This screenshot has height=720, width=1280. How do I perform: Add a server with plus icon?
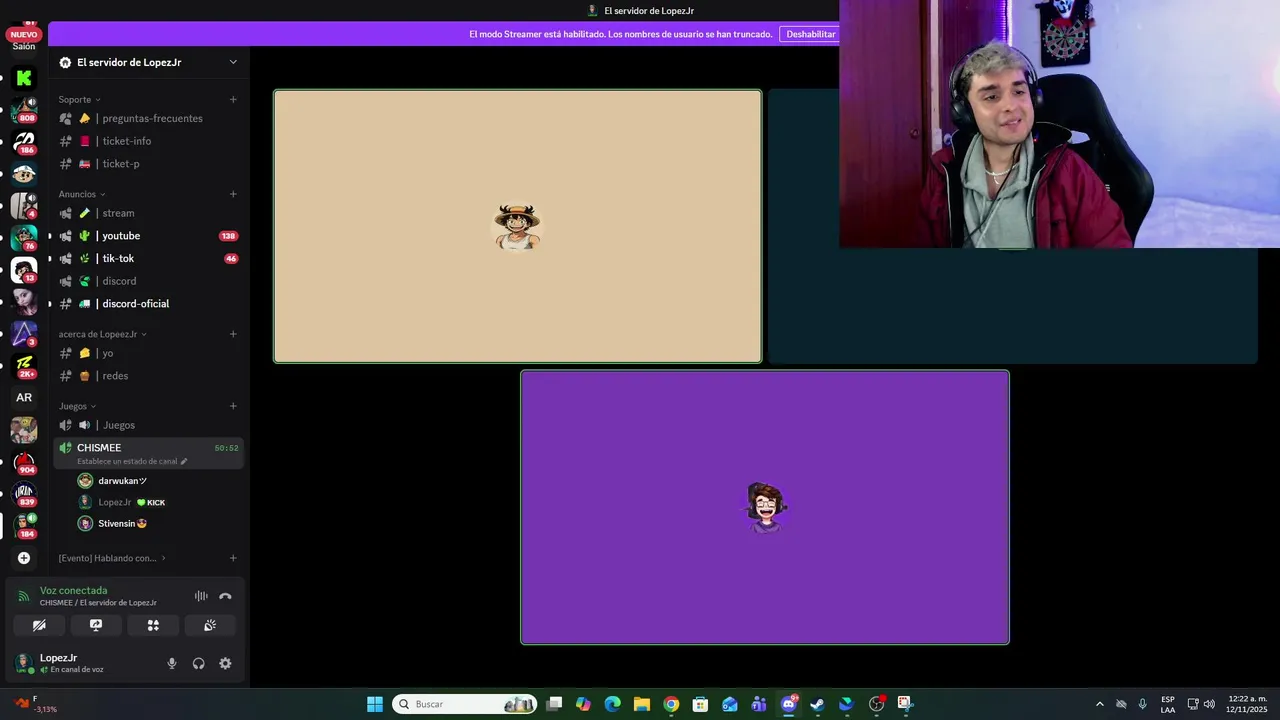coord(24,558)
